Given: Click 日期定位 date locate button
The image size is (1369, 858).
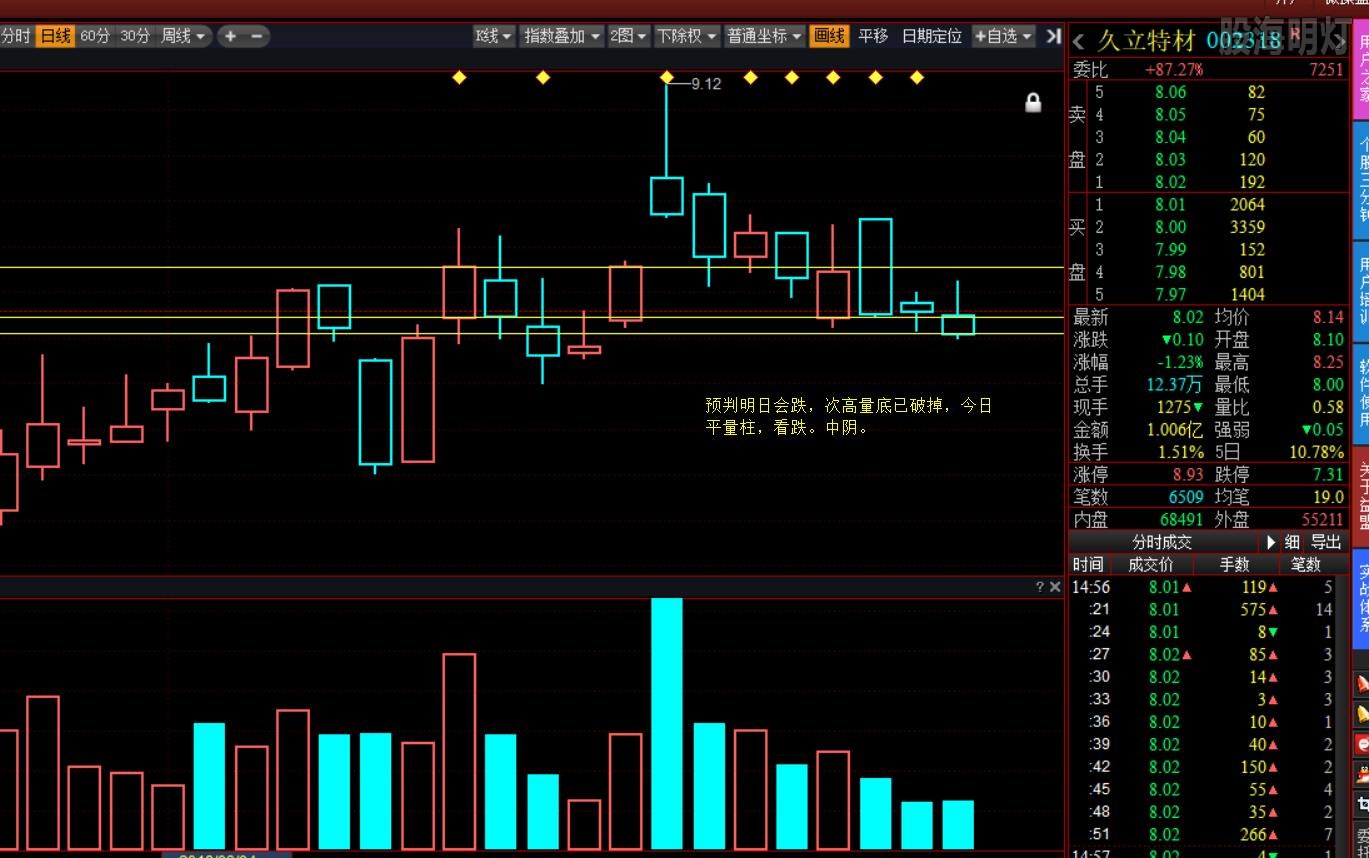Looking at the screenshot, I should coord(932,36).
